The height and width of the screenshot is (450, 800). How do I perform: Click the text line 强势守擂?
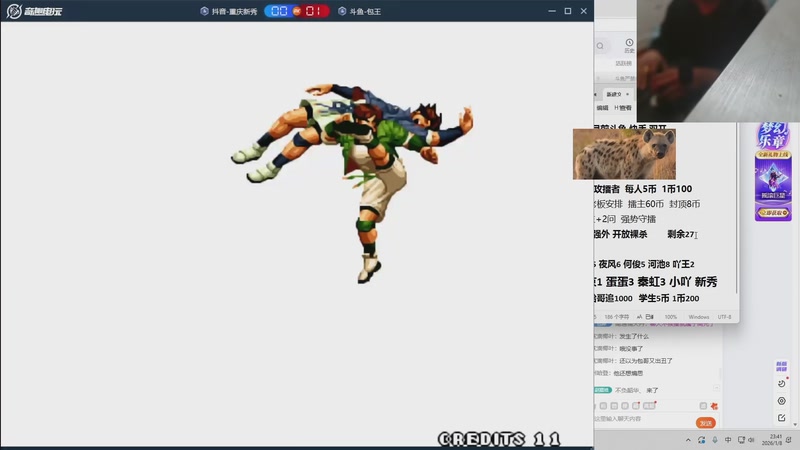(x=638, y=219)
